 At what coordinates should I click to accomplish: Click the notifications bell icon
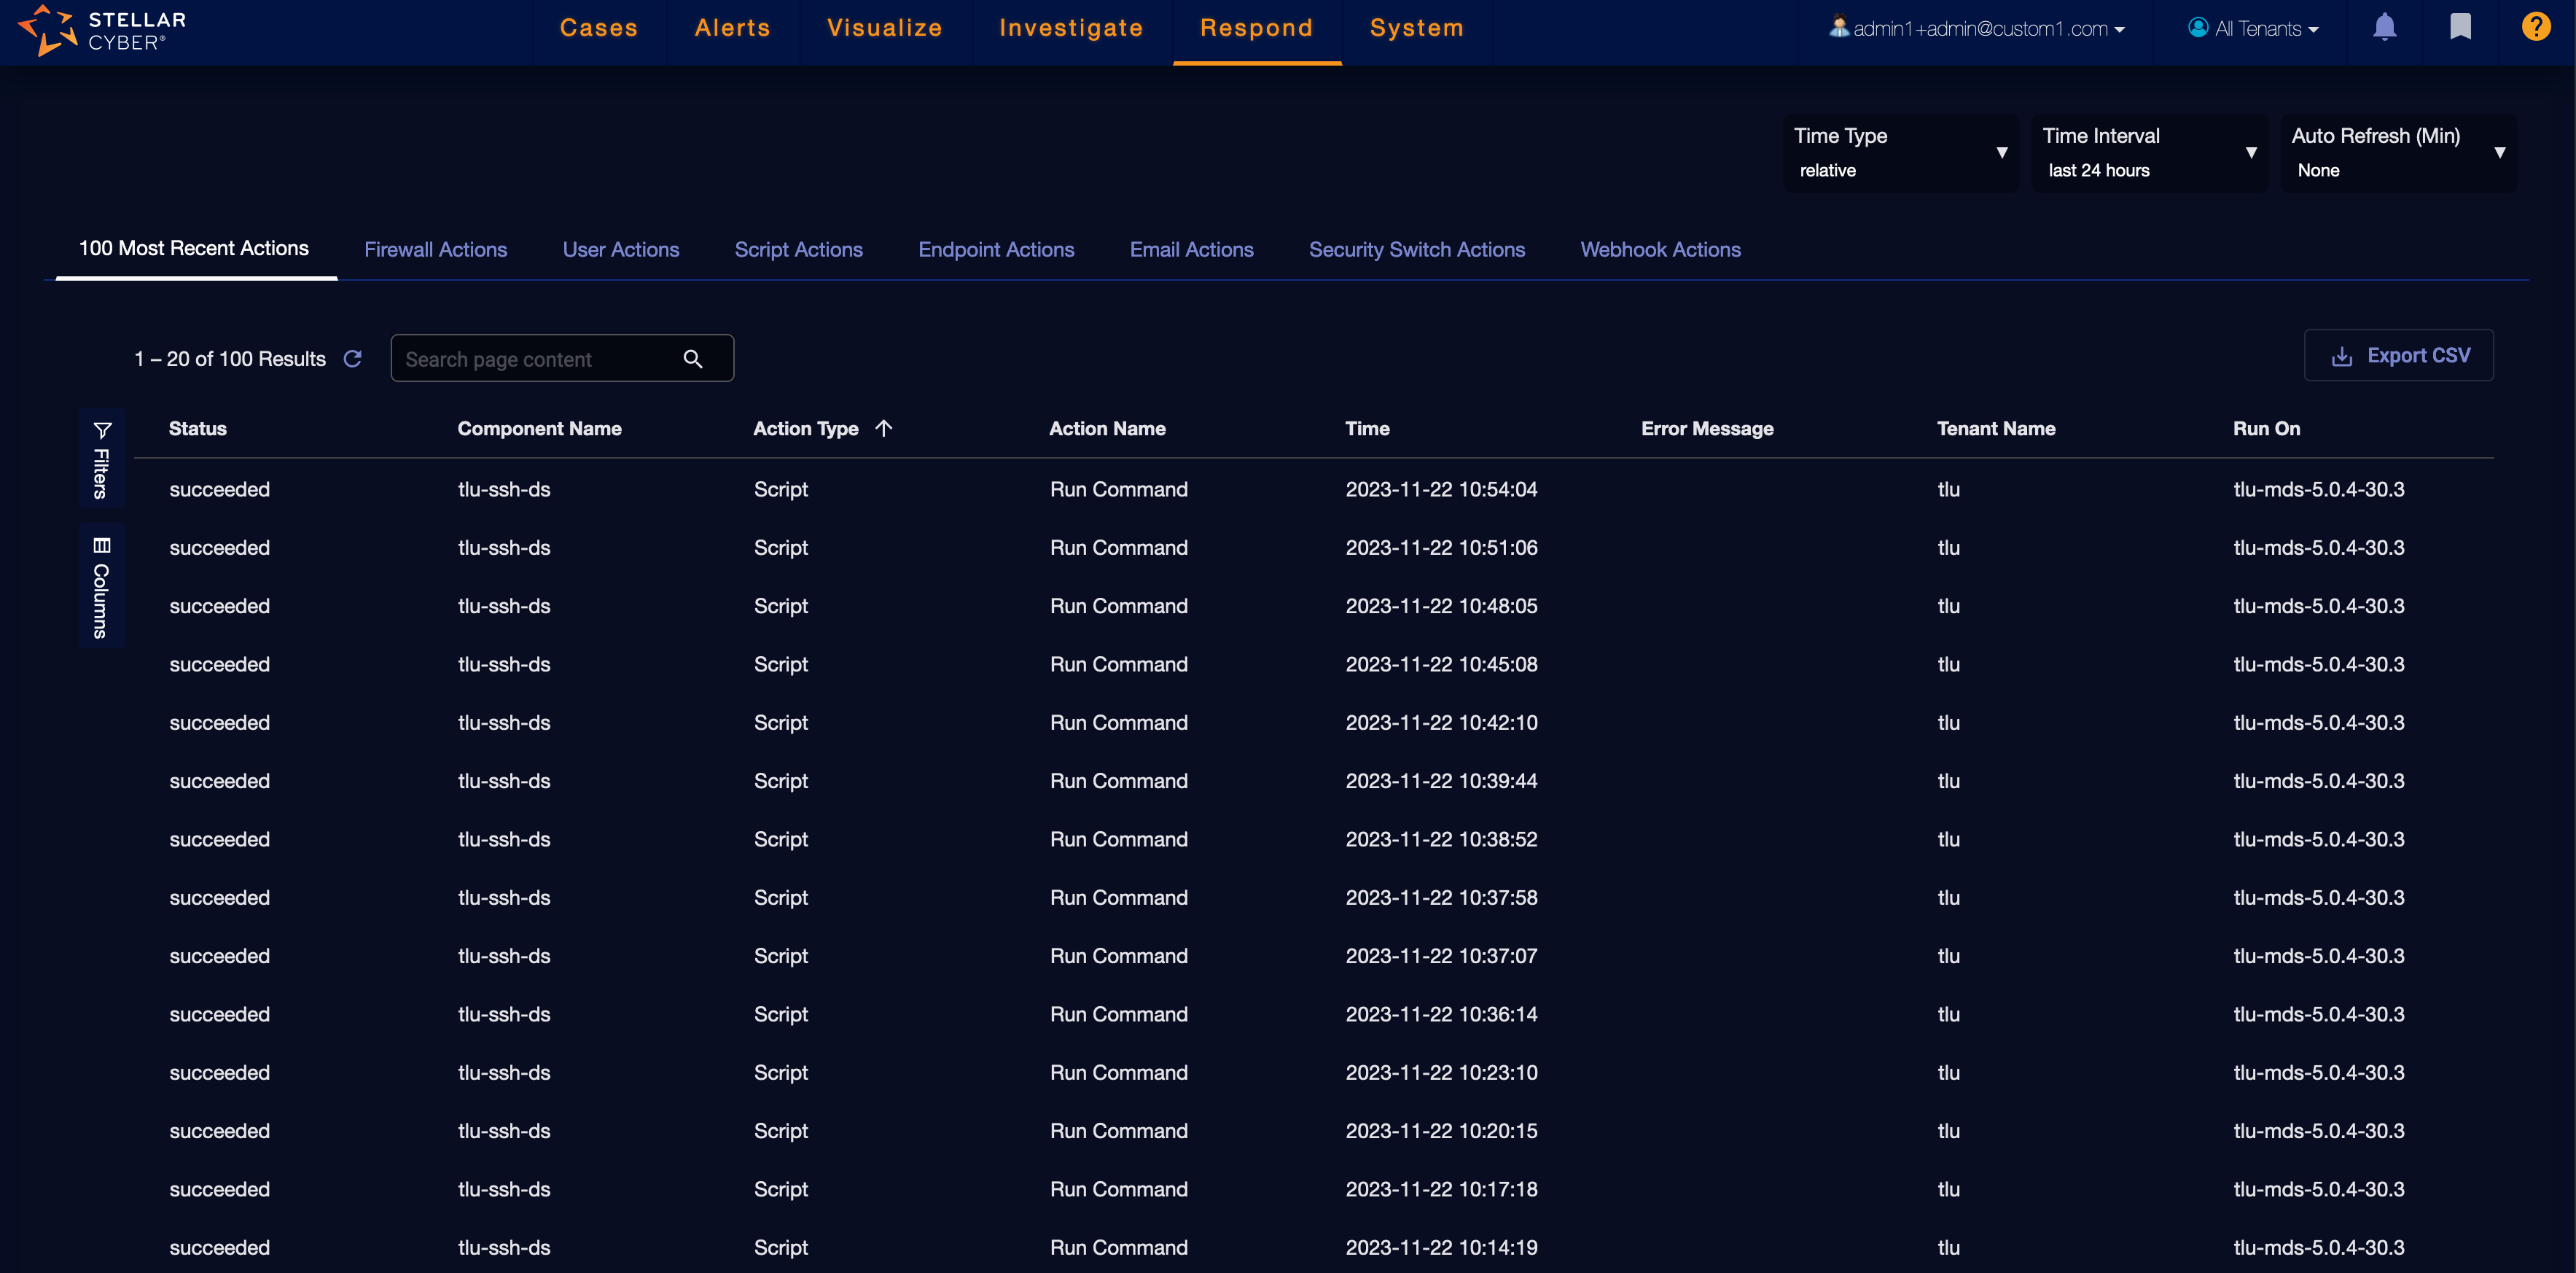[x=2384, y=27]
